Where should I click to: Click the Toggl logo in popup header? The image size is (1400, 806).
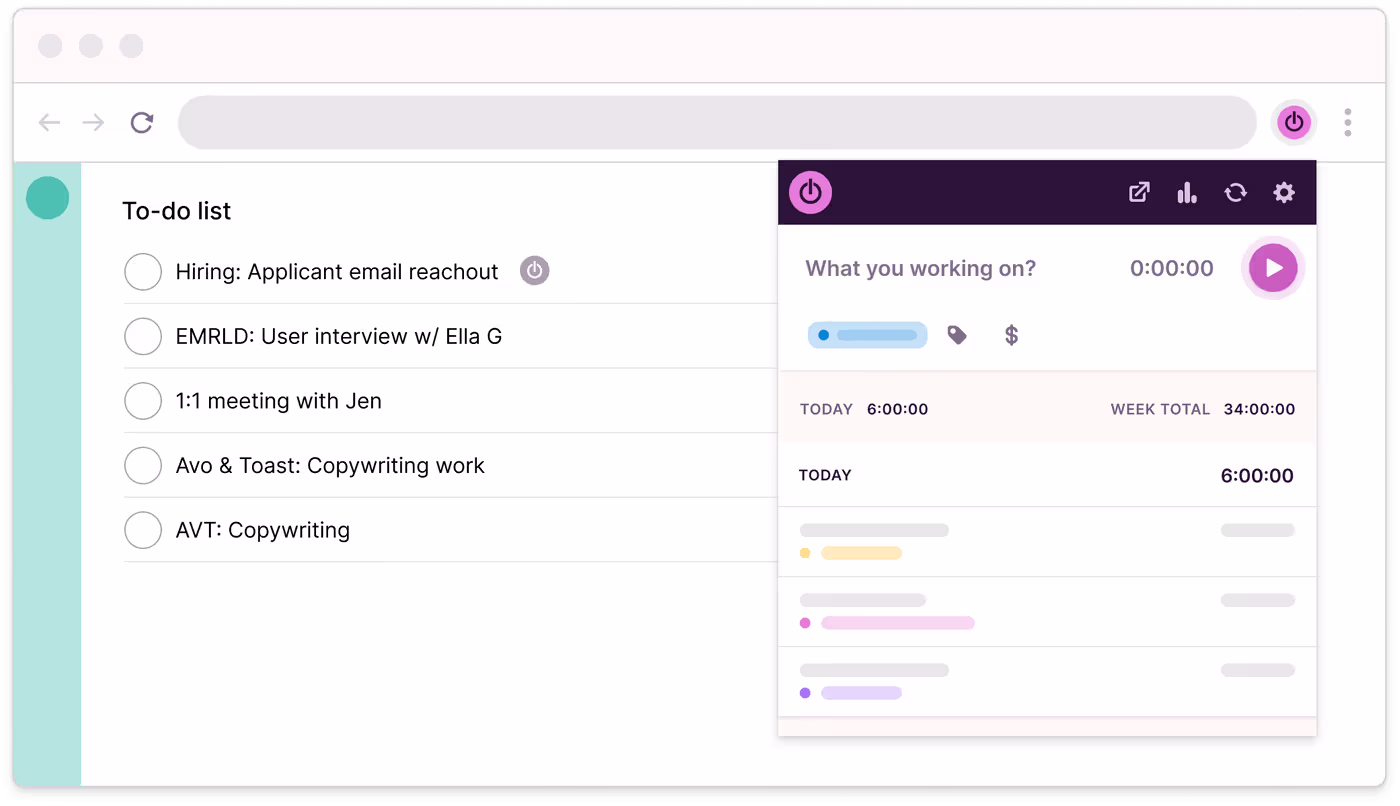[x=810, y=192]
